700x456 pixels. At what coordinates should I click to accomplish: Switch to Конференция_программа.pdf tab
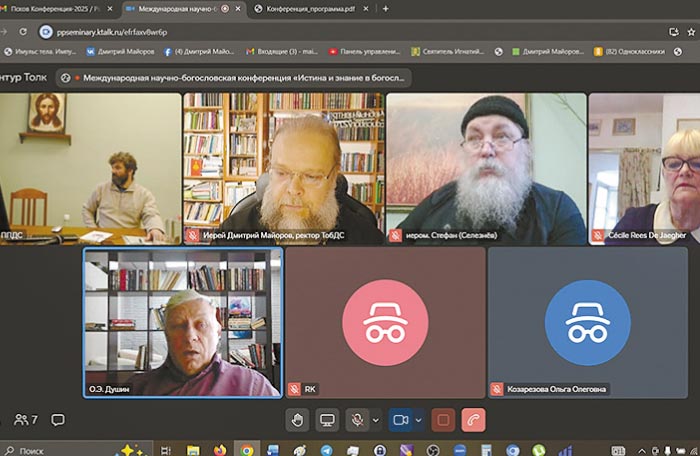(x=305, y=8)
